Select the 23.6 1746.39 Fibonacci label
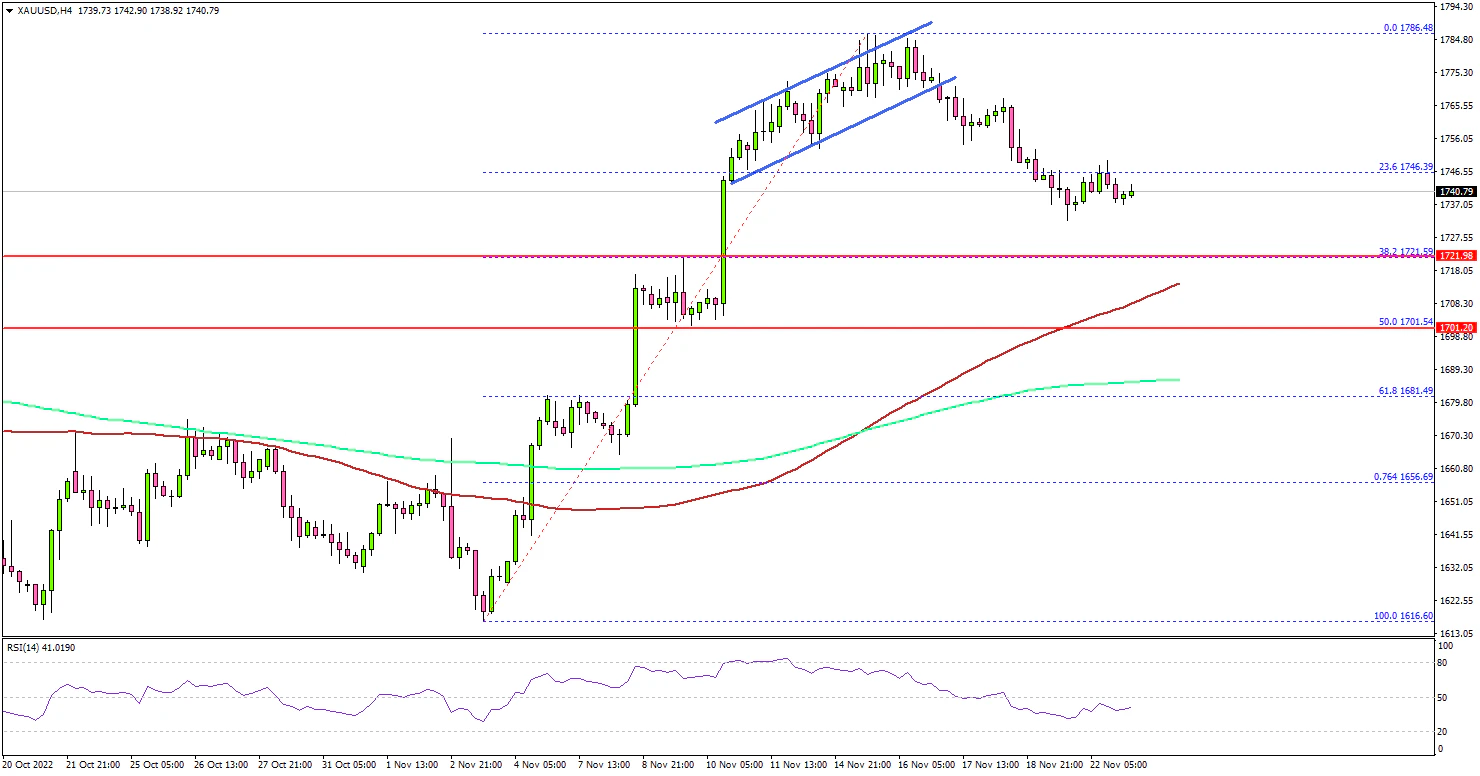The width and height of the screenshot is (1480, 776). click(x=1406, y=167)
